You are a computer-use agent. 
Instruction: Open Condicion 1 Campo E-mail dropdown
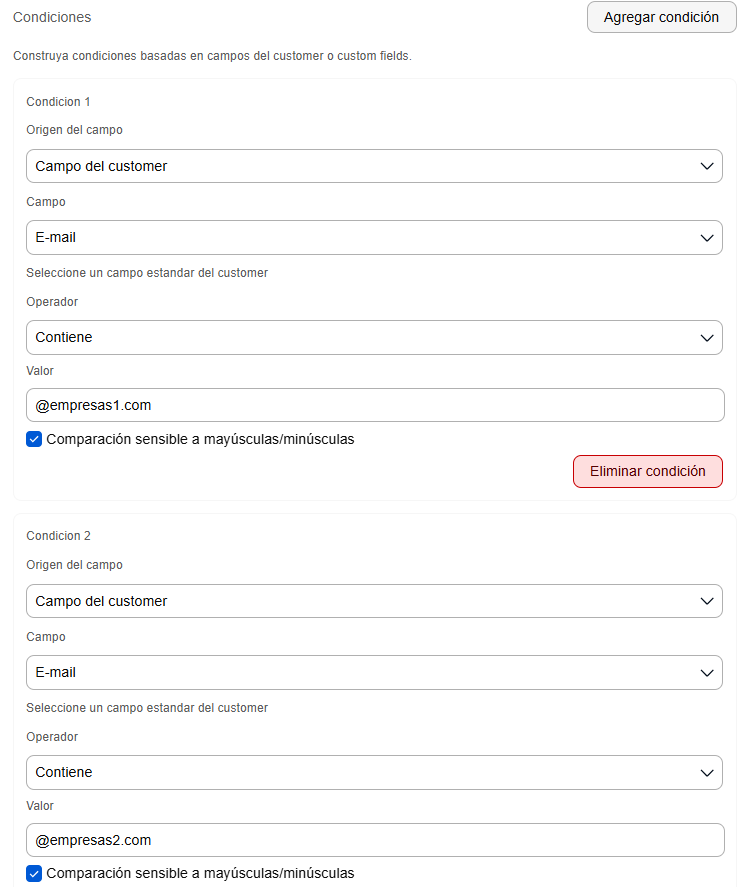(x=374, y=238)
